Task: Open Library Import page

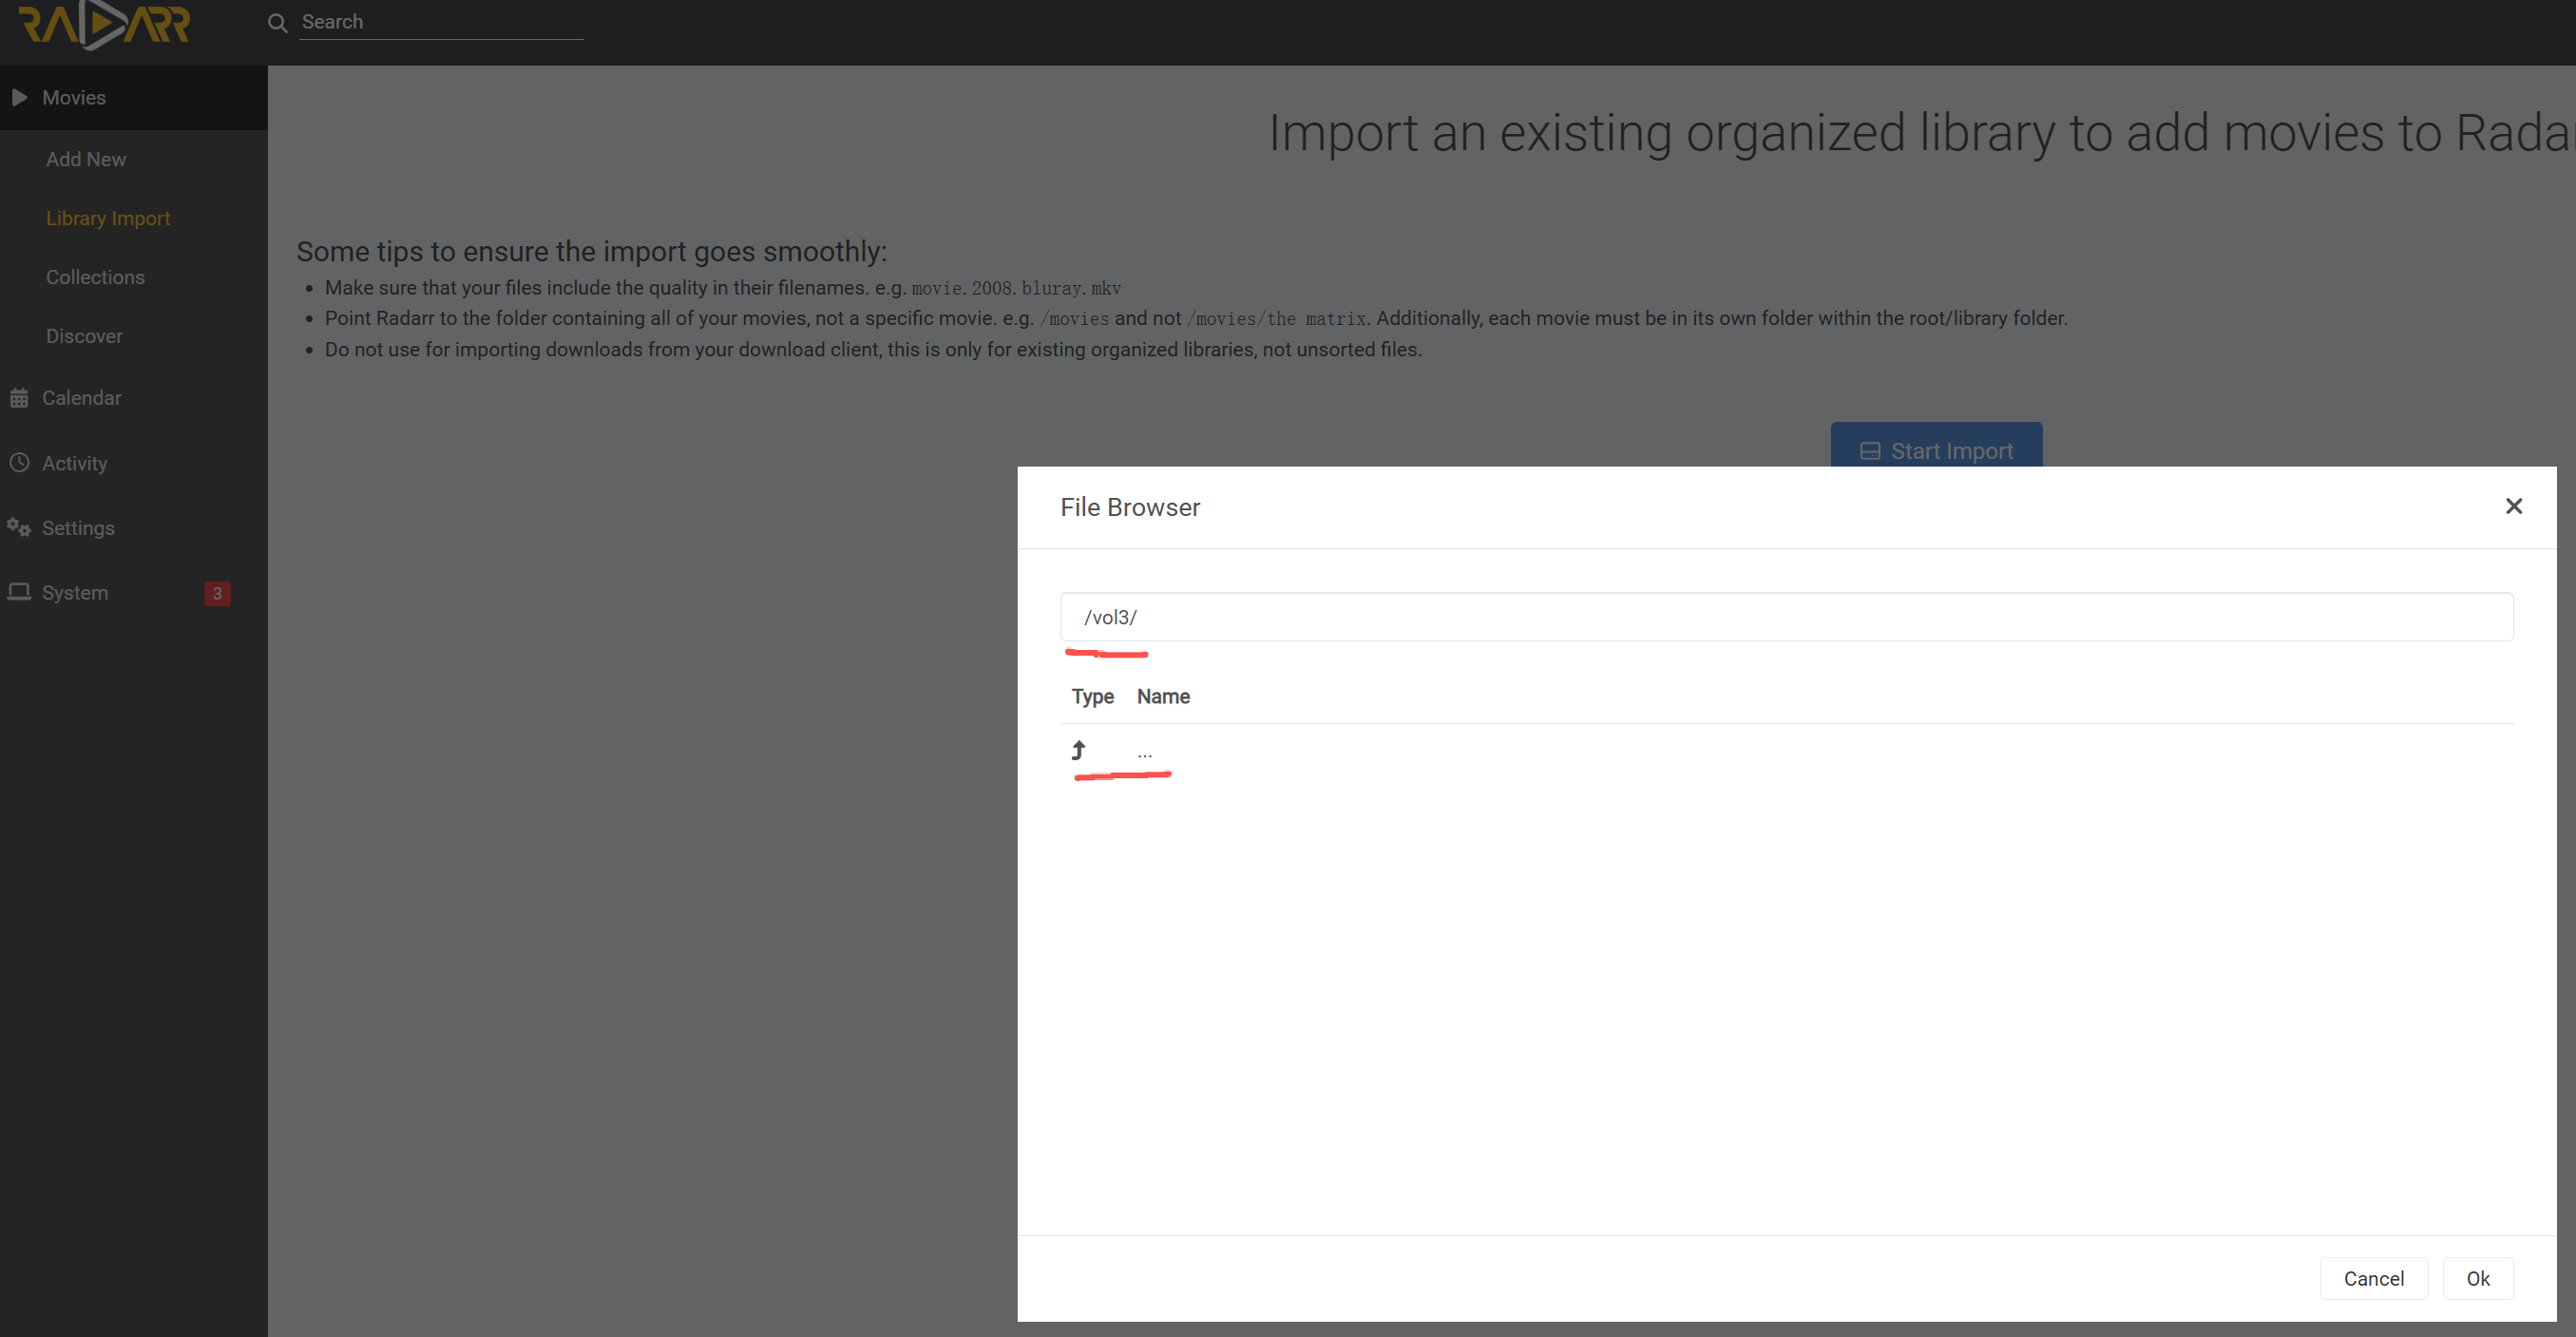Action: [108, 218]
